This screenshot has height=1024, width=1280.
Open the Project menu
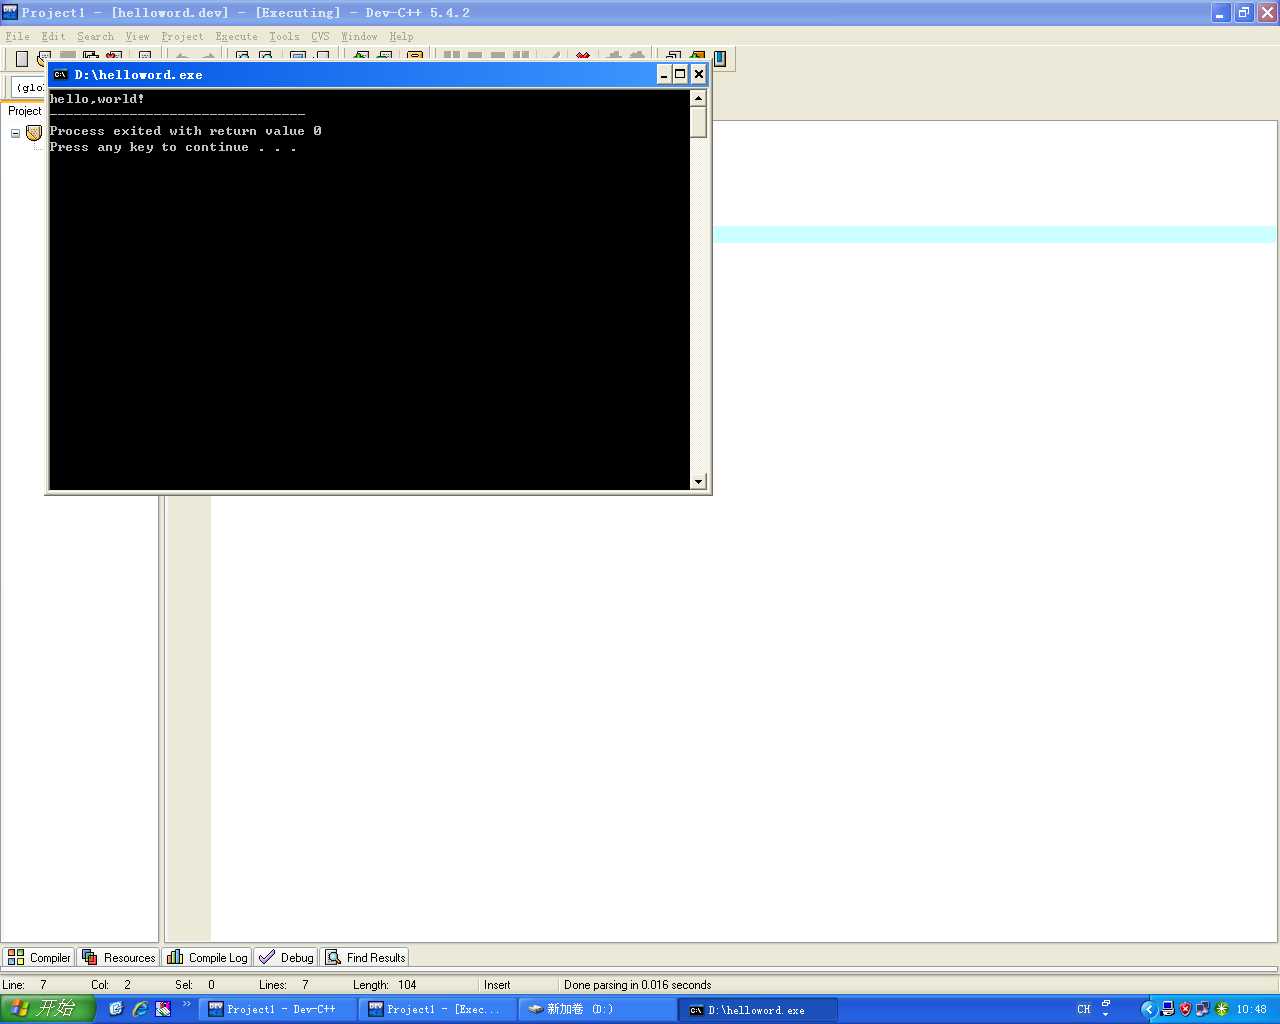(x=182, y=36)
